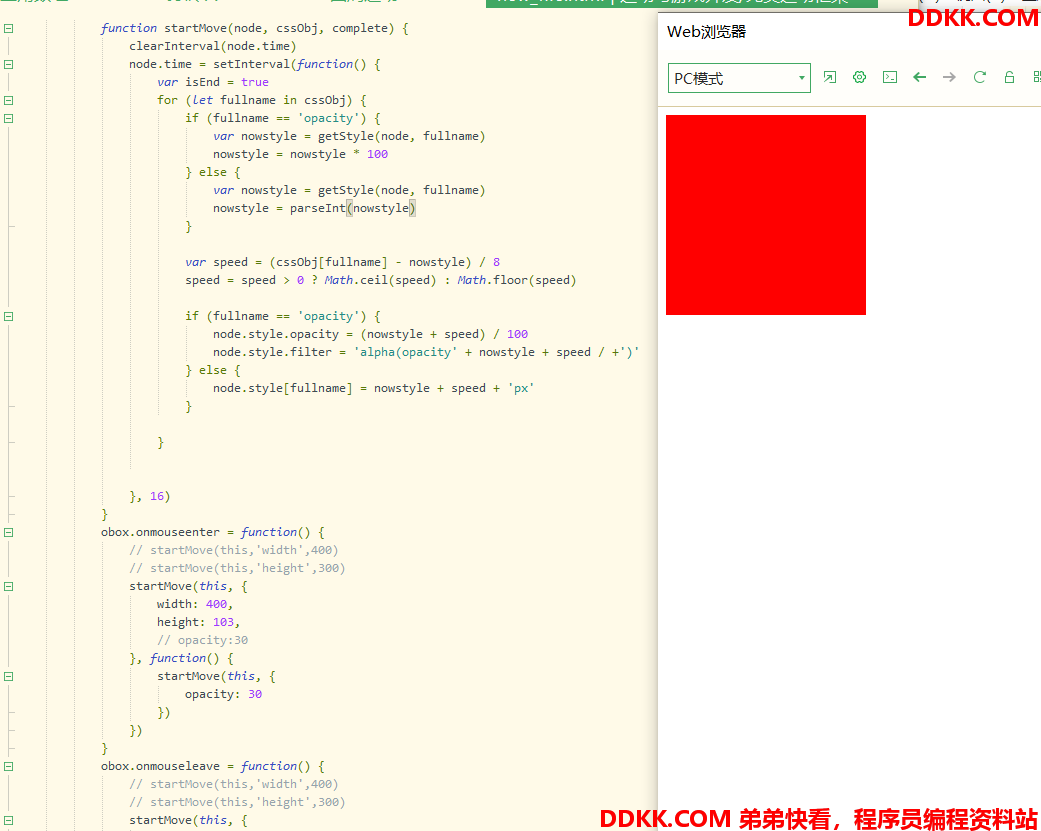The image size is (1041, 831).
Task: Collapse the obox.onmouseleave handler
Action: click(9, 766)
